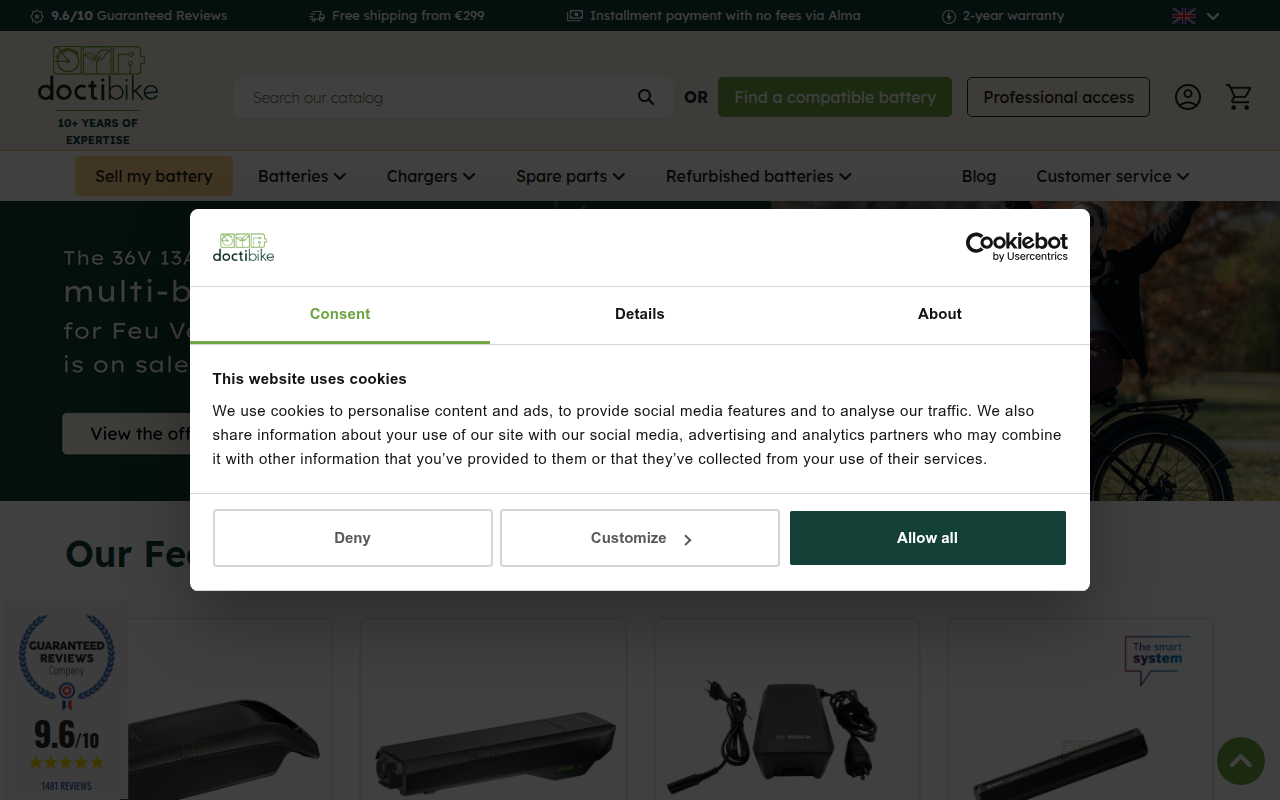Expand the language selector chevron

tap(1213, 16)
